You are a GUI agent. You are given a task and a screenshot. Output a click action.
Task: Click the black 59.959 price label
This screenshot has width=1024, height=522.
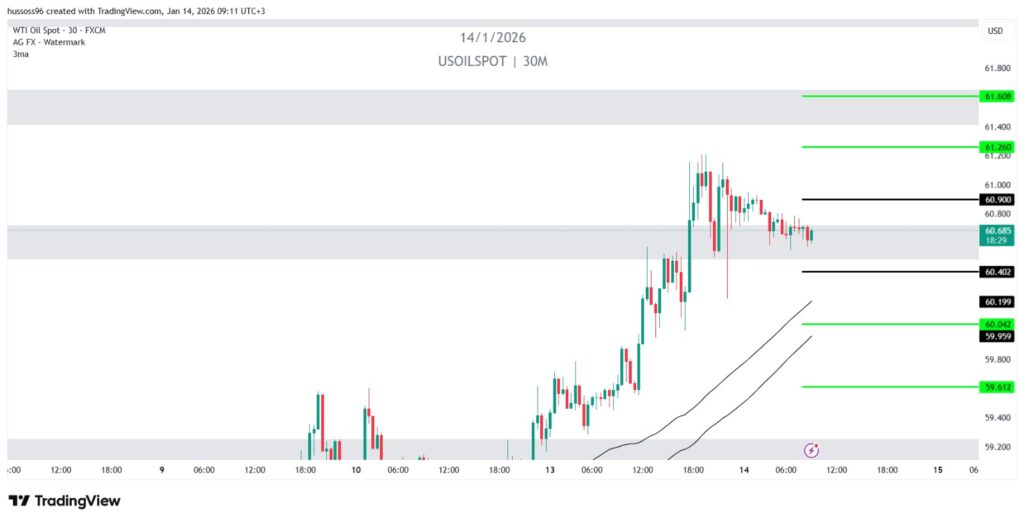click(997, 336)
